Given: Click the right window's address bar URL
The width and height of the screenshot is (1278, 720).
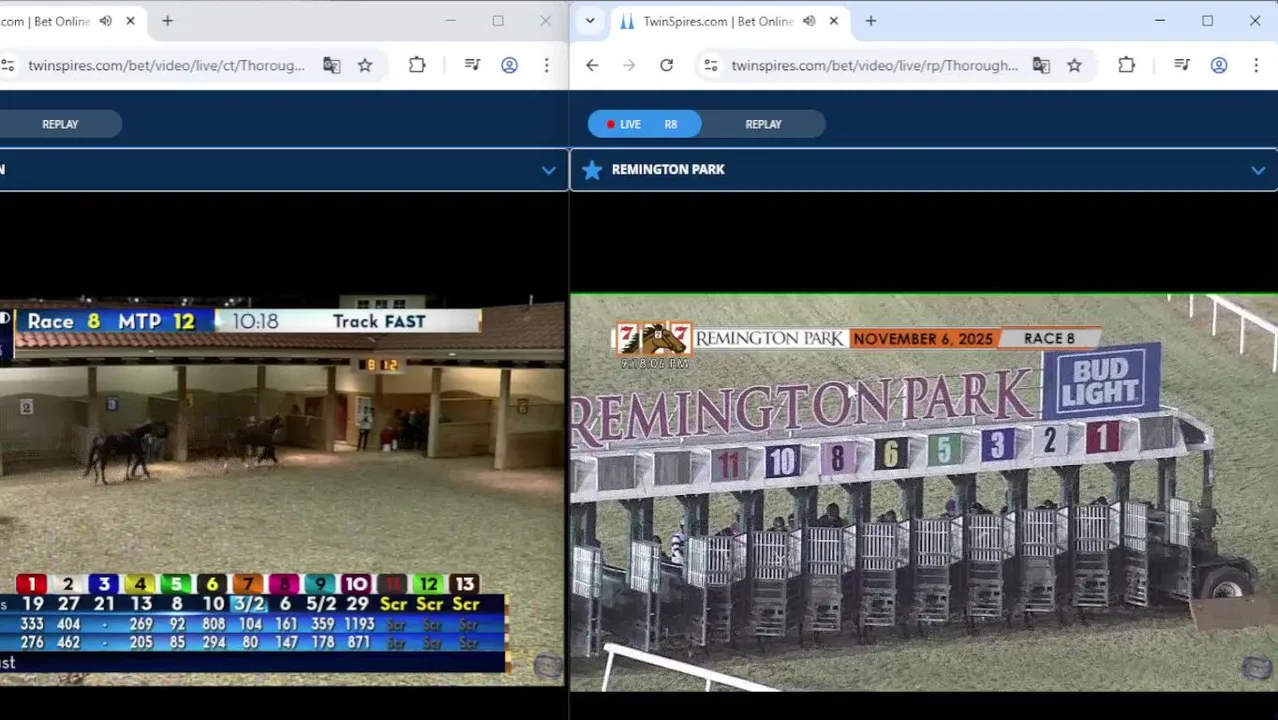Looking at the screenshot, I should click(x=875, y=65).
